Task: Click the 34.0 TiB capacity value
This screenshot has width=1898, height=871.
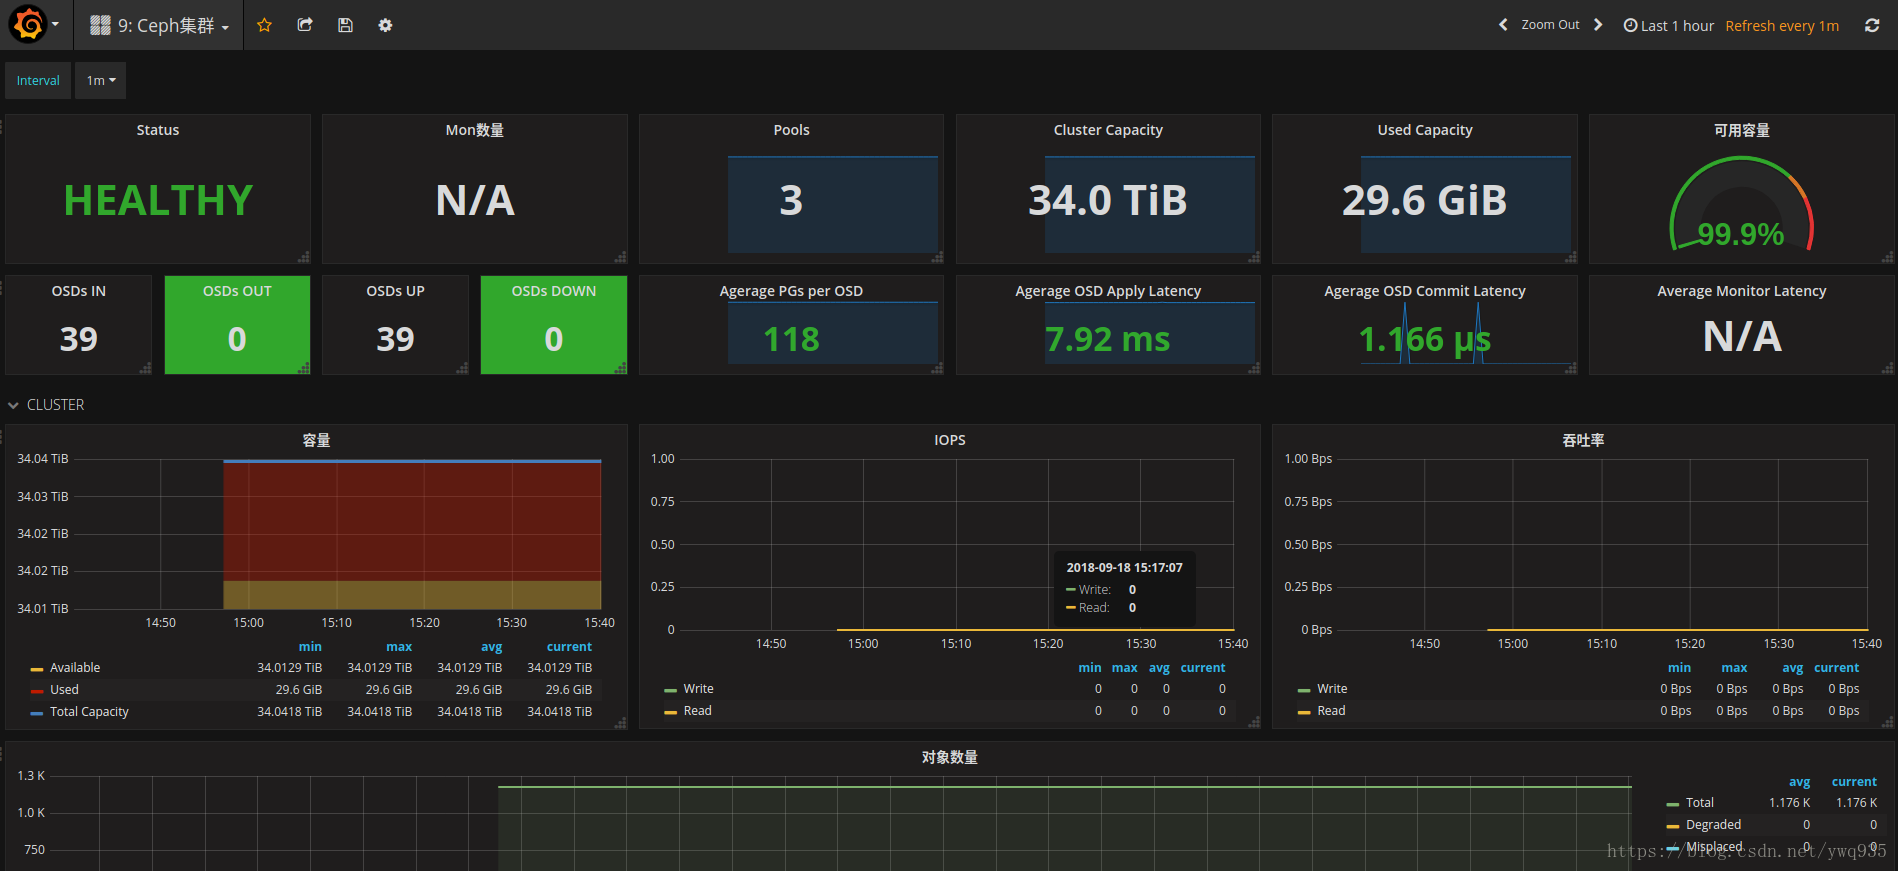Action: (x=1108, y=201)
